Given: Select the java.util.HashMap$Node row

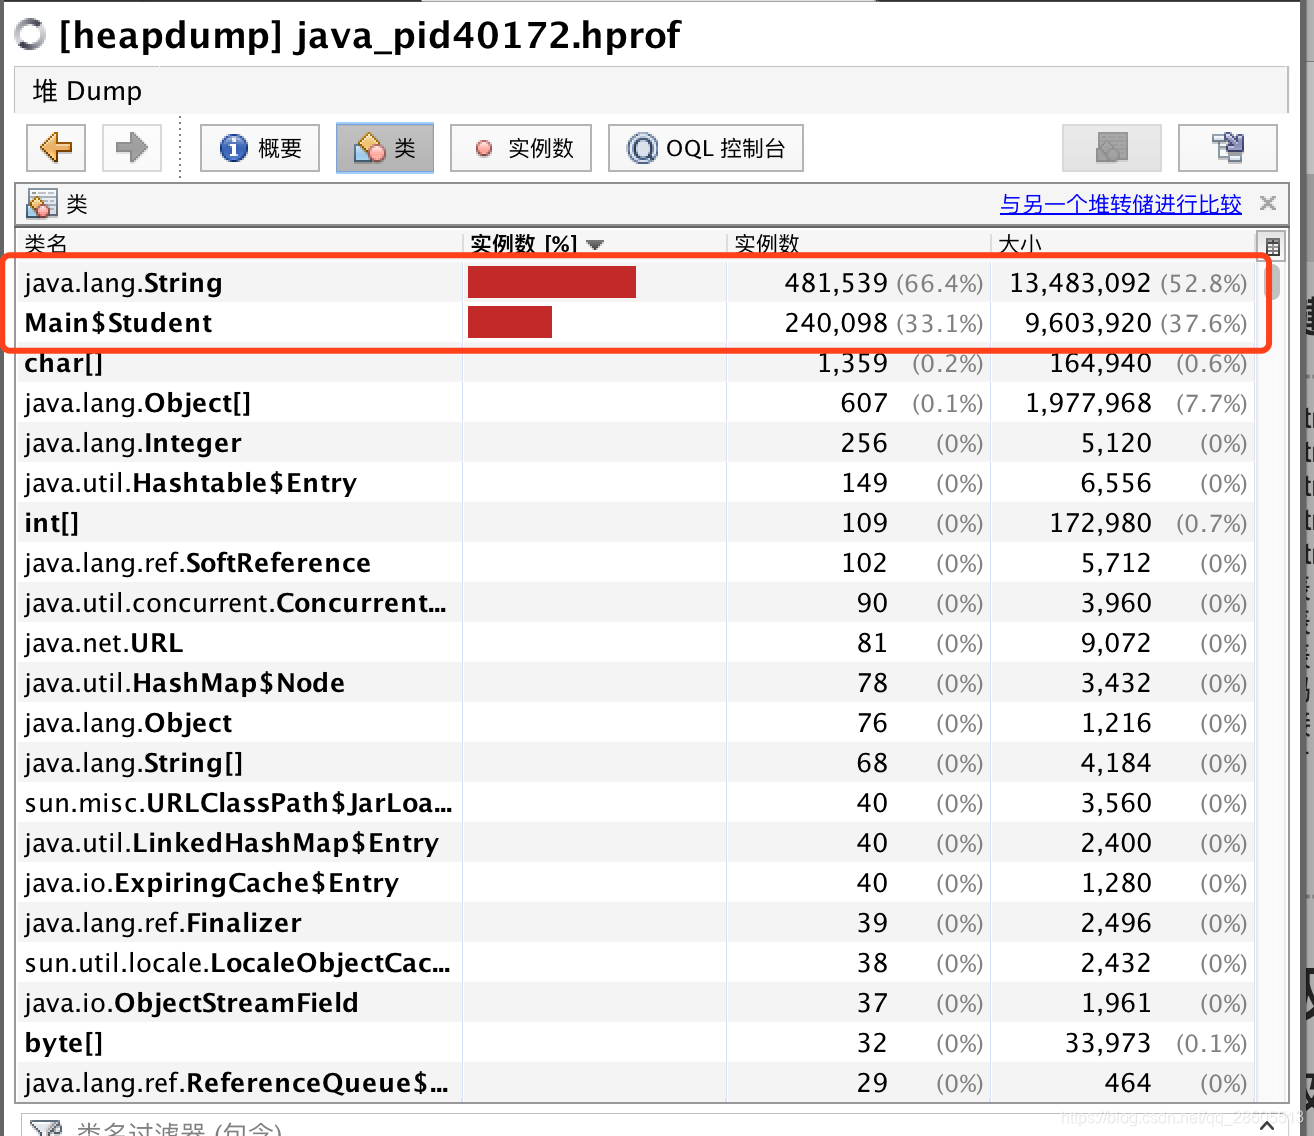Looking at the screenshot, I should pyautogui.click(x=635, y=683).
